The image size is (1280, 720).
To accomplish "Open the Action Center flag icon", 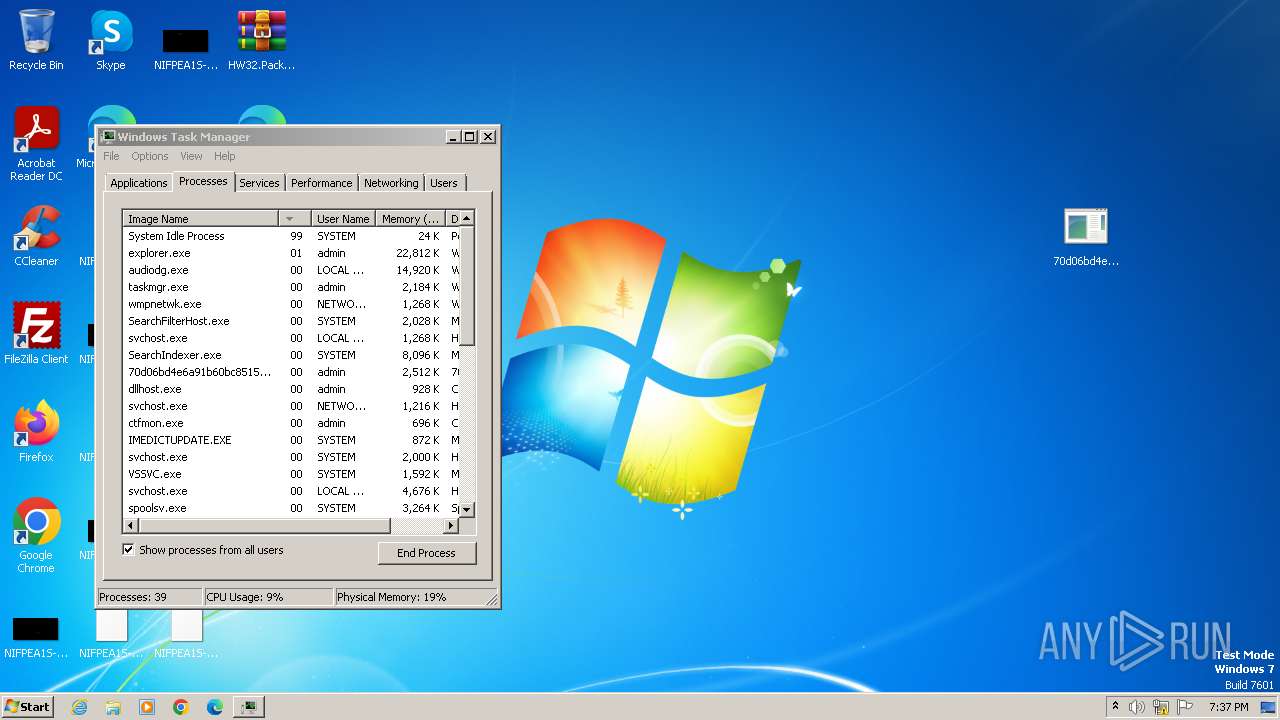I will click(1185, 707).
